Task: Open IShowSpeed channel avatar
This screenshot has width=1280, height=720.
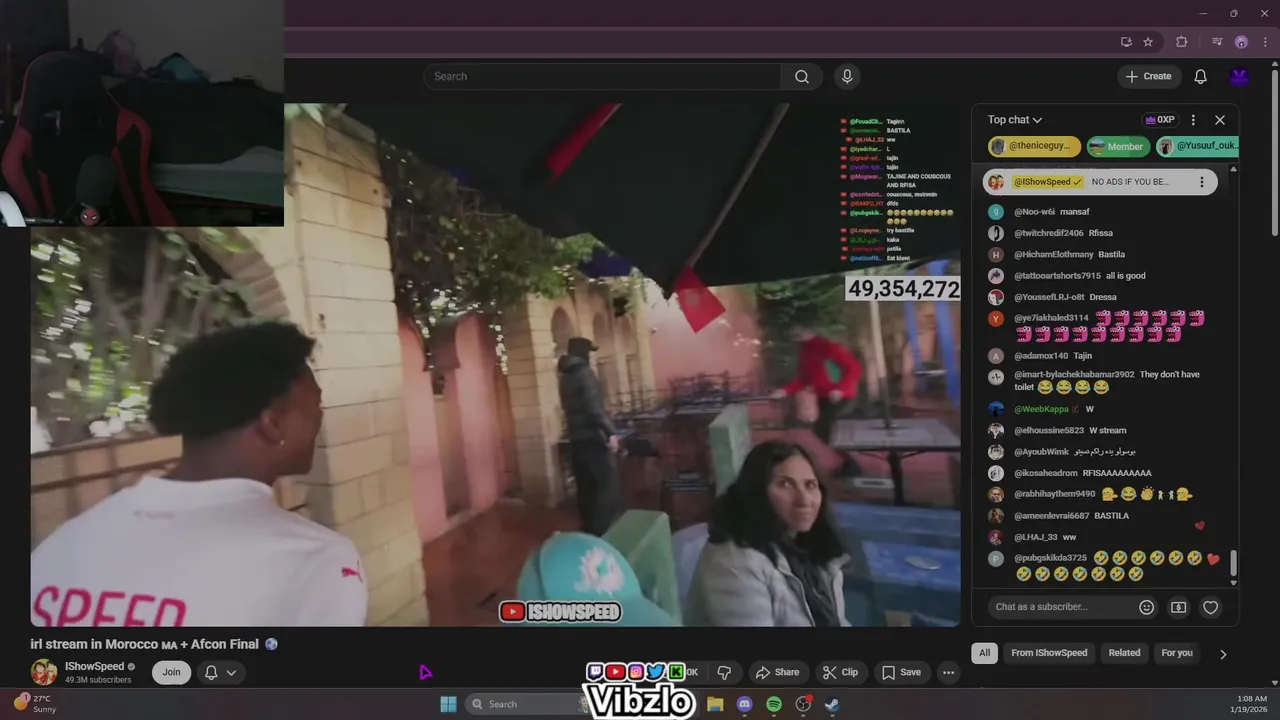Action: pyautogui.click(x=44, y=672)
